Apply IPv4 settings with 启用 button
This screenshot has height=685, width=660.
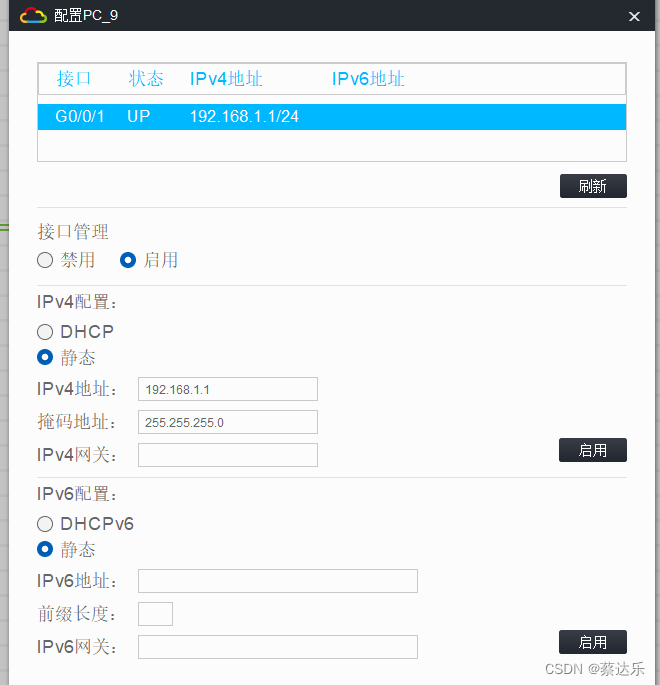tap(593, 450)
